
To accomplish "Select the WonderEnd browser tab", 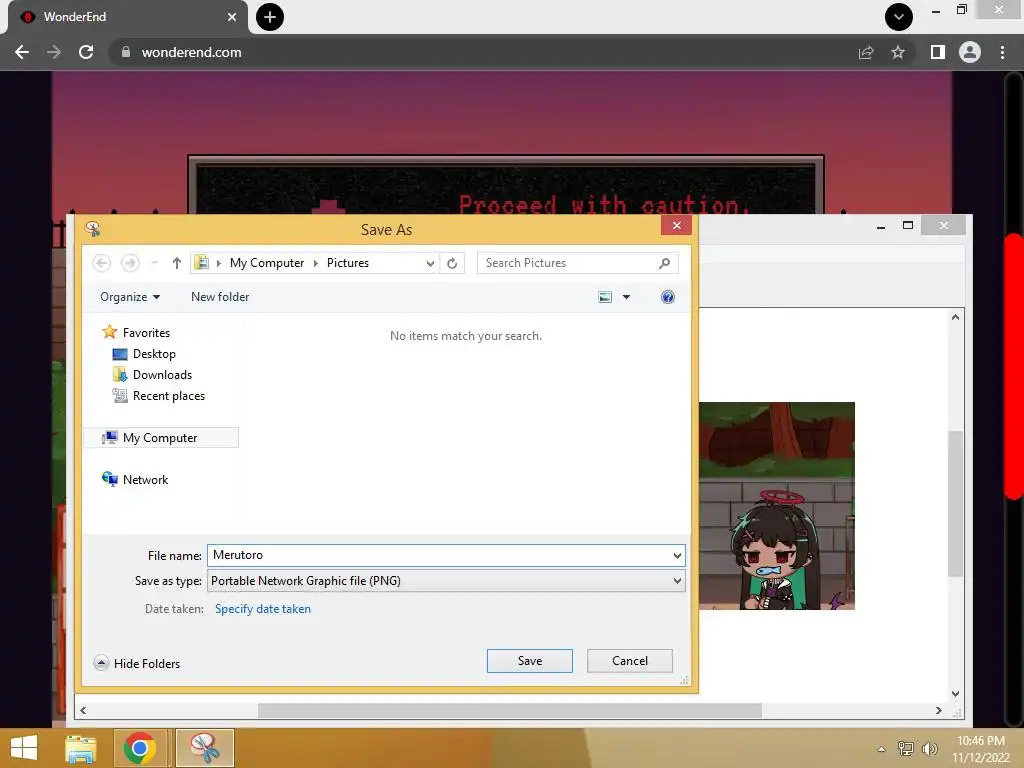I will [x=127, y=17].
